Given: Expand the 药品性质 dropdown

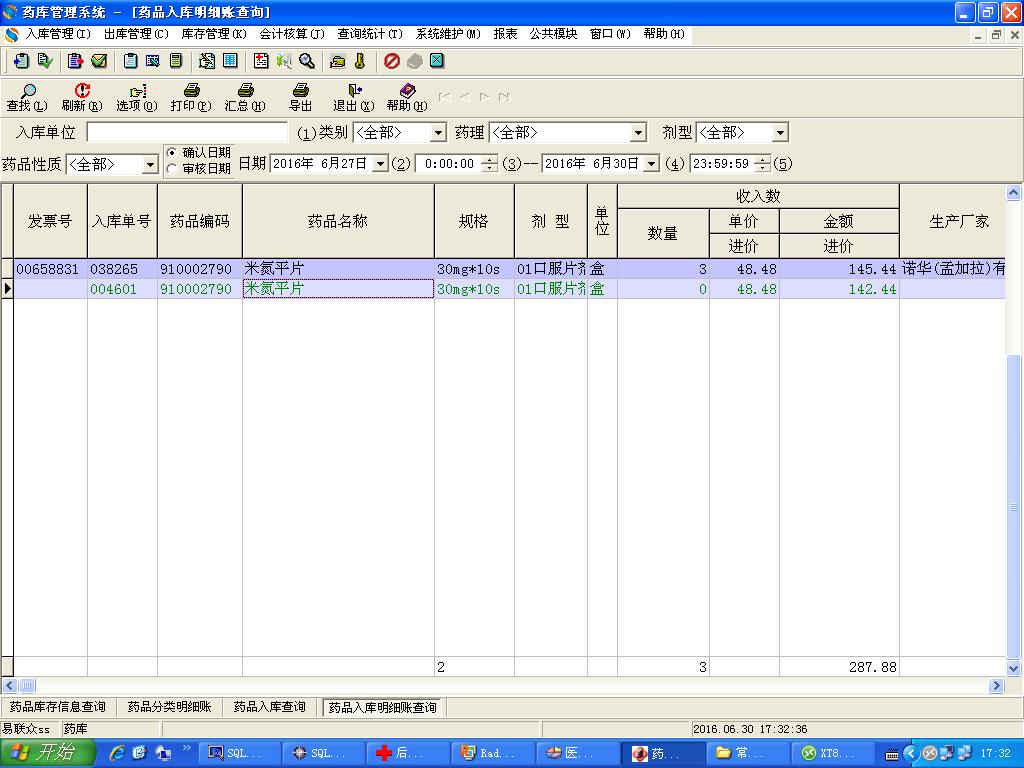Looking at the screenshot, I should [x=151, y=164].
